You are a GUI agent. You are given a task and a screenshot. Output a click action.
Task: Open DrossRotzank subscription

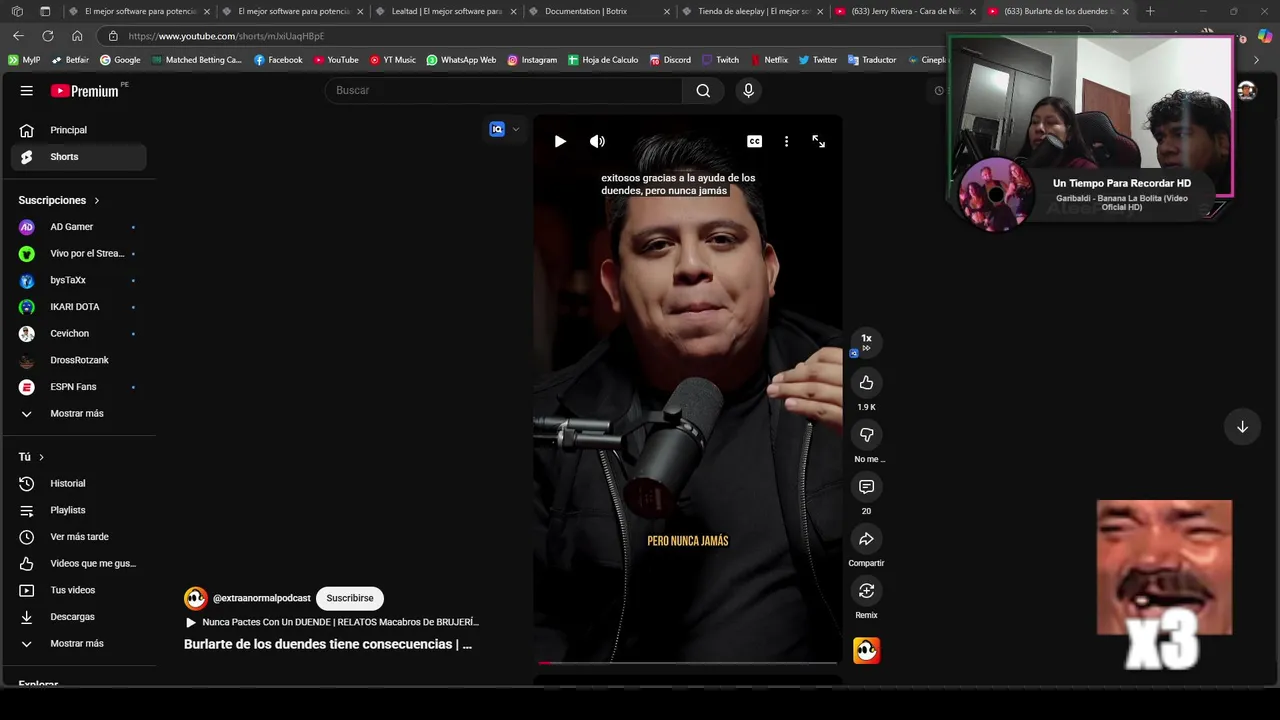point(78,360)
